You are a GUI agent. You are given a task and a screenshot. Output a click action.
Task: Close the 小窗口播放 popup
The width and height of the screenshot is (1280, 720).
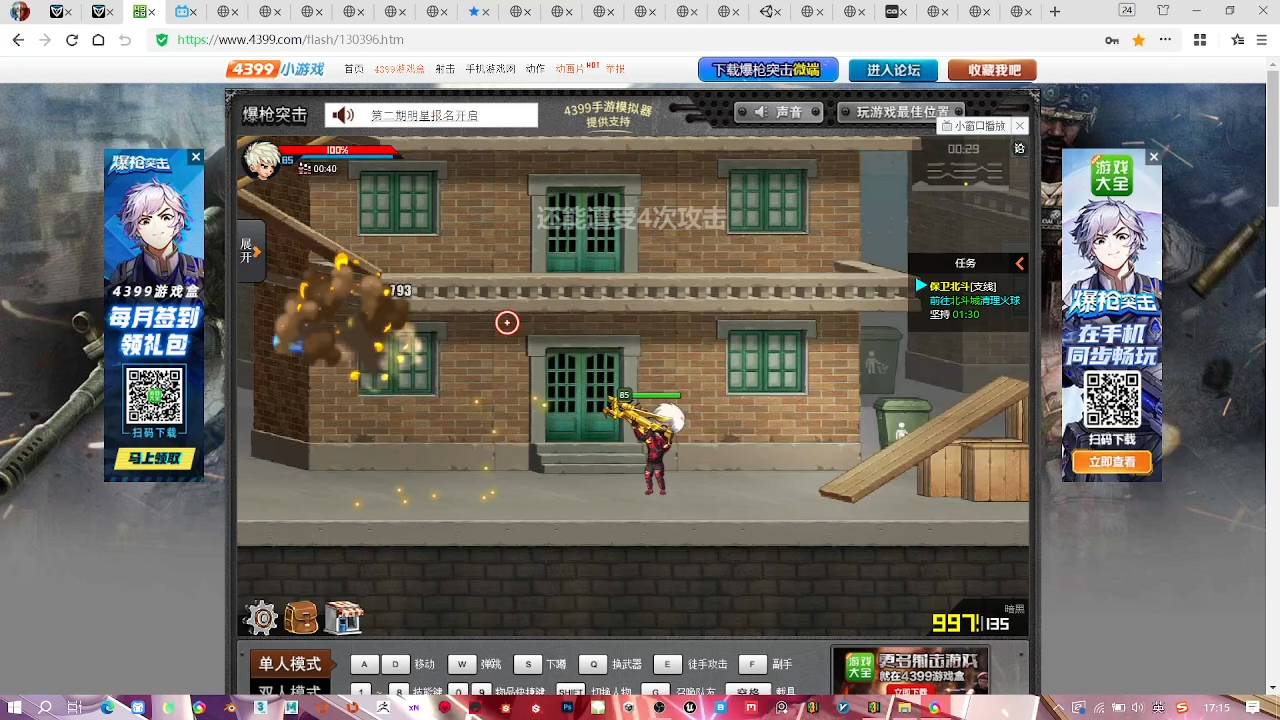click(1019, 126)
